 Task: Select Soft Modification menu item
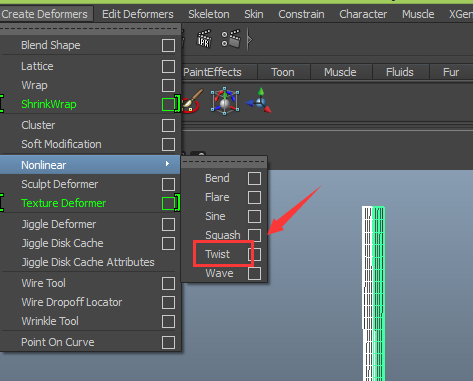61,144
